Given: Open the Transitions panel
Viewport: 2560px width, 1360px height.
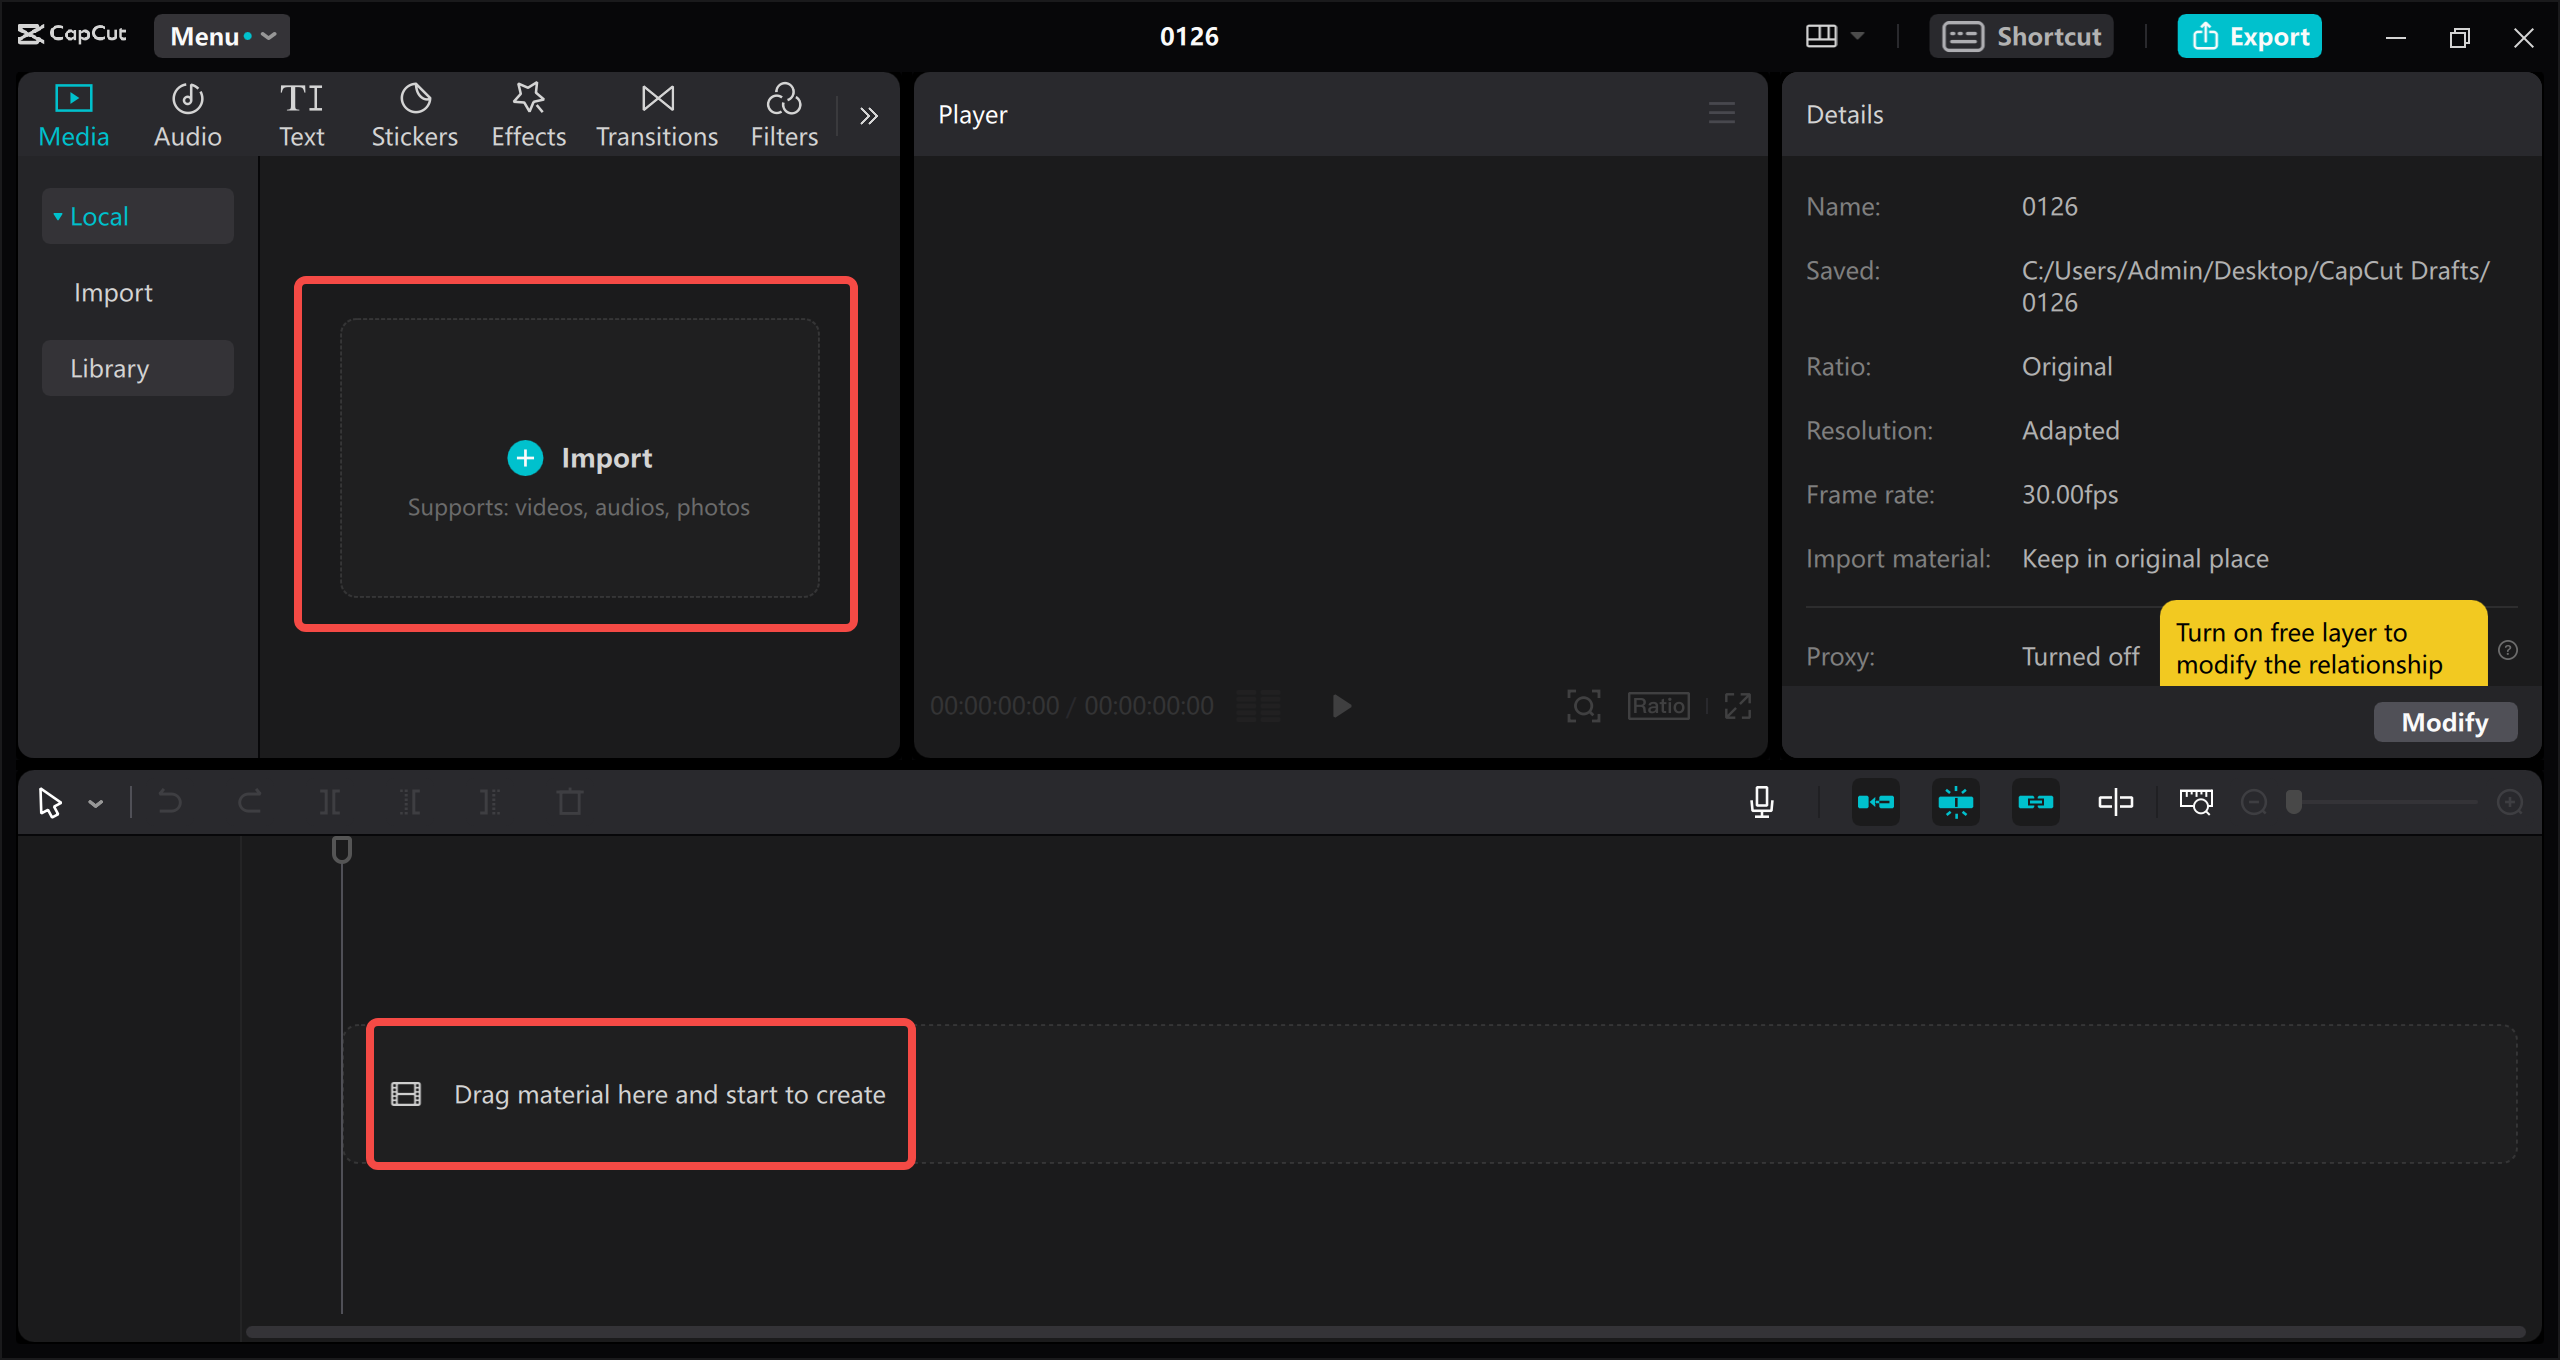Looking at the screenshot, I should pos(657,115).
